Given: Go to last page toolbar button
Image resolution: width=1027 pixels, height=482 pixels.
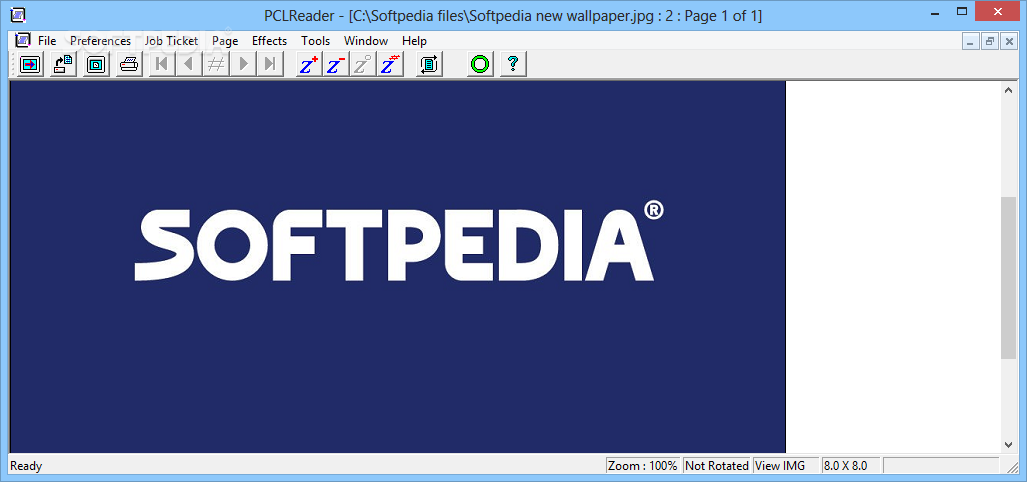Looking at the screenshot, I should pos(270,64).
